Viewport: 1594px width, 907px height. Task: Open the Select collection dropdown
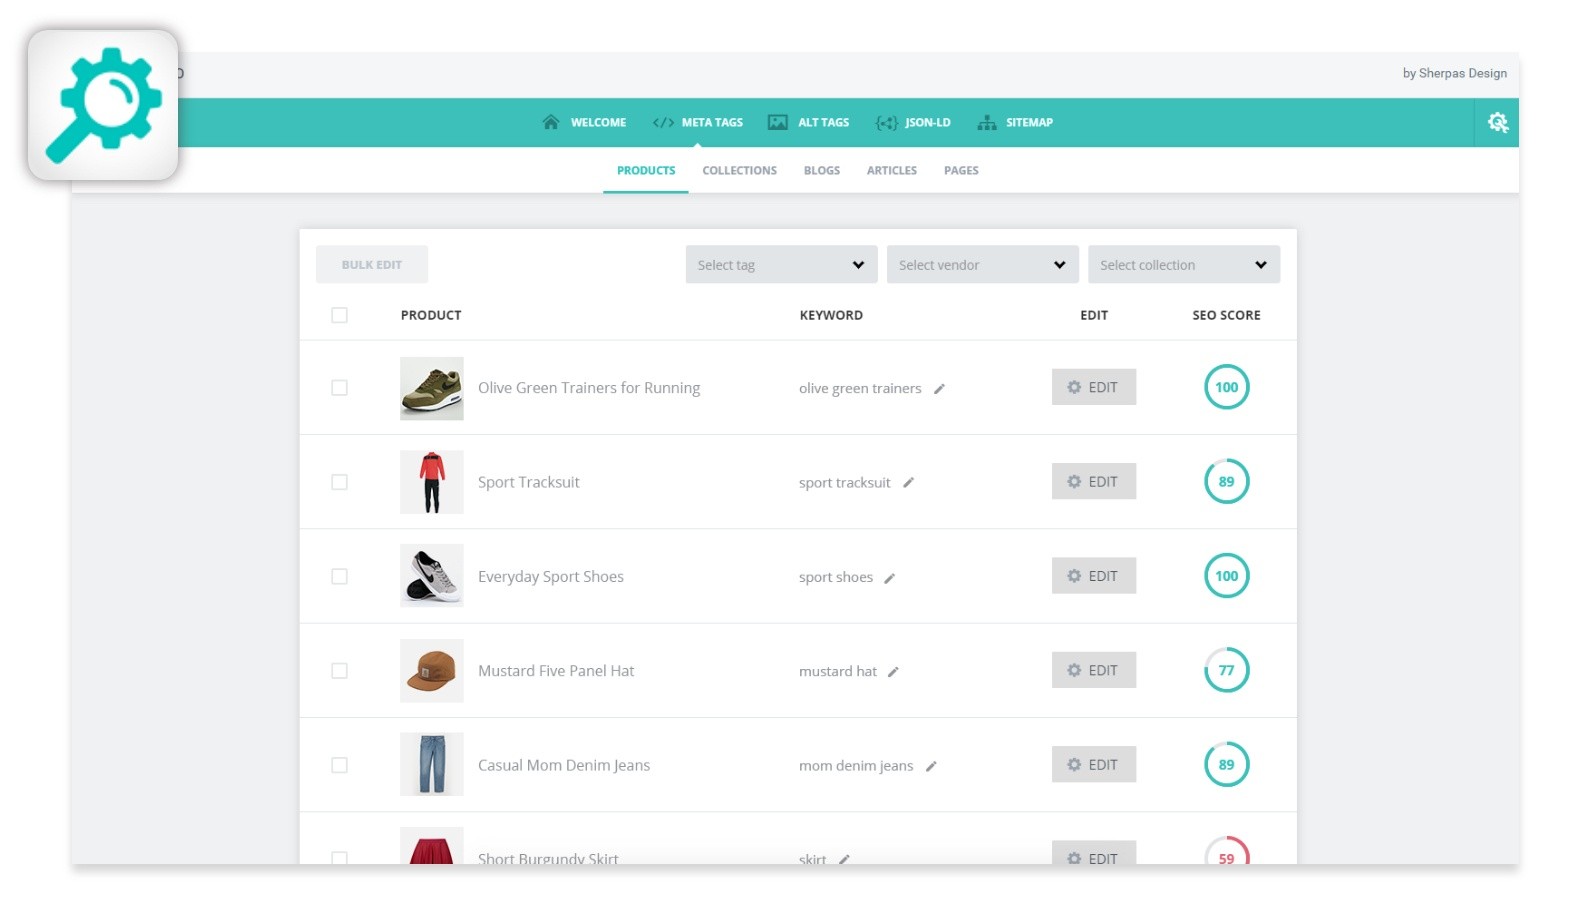pos(1184,265)
